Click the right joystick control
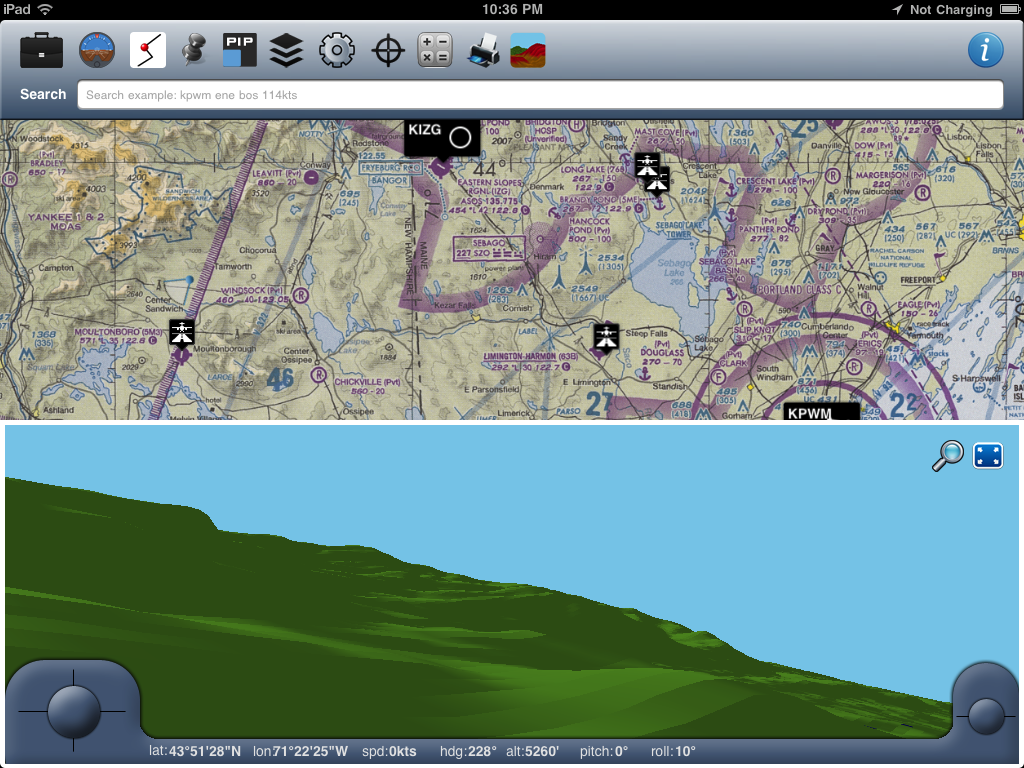Screen dimensions: 1024x768 986,715
